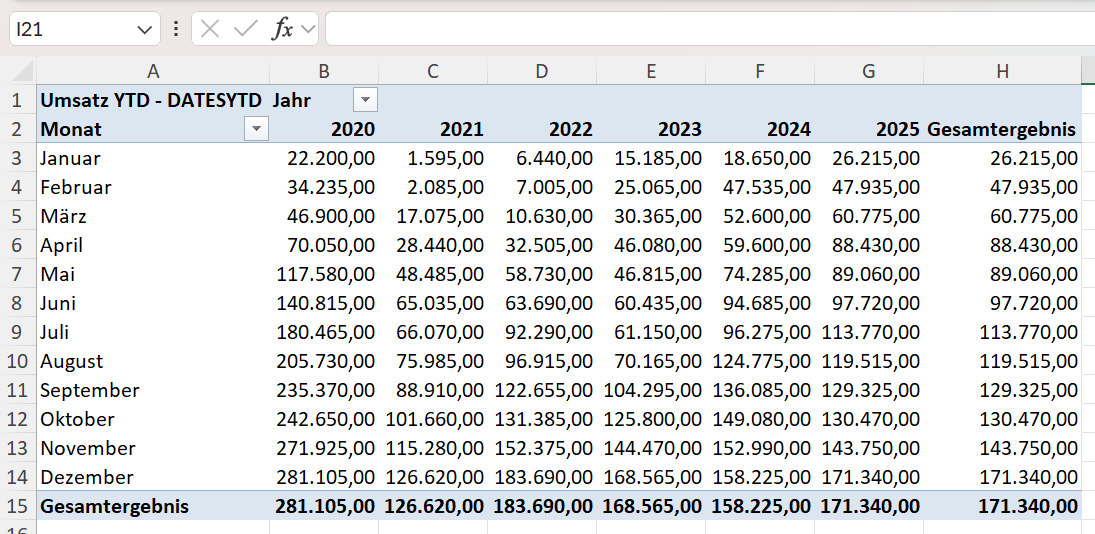Click the 2023 year column label cell

pyautogui.click(x=651, y=129)
